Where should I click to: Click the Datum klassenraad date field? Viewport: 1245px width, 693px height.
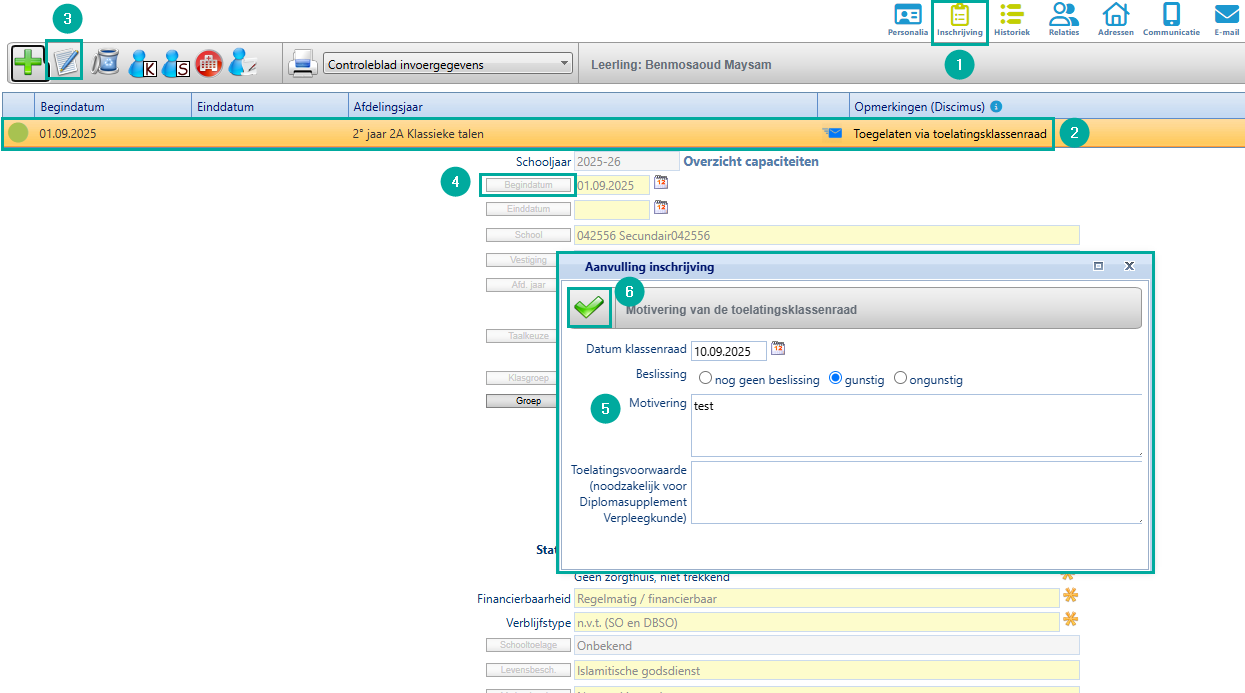point(728,351)
